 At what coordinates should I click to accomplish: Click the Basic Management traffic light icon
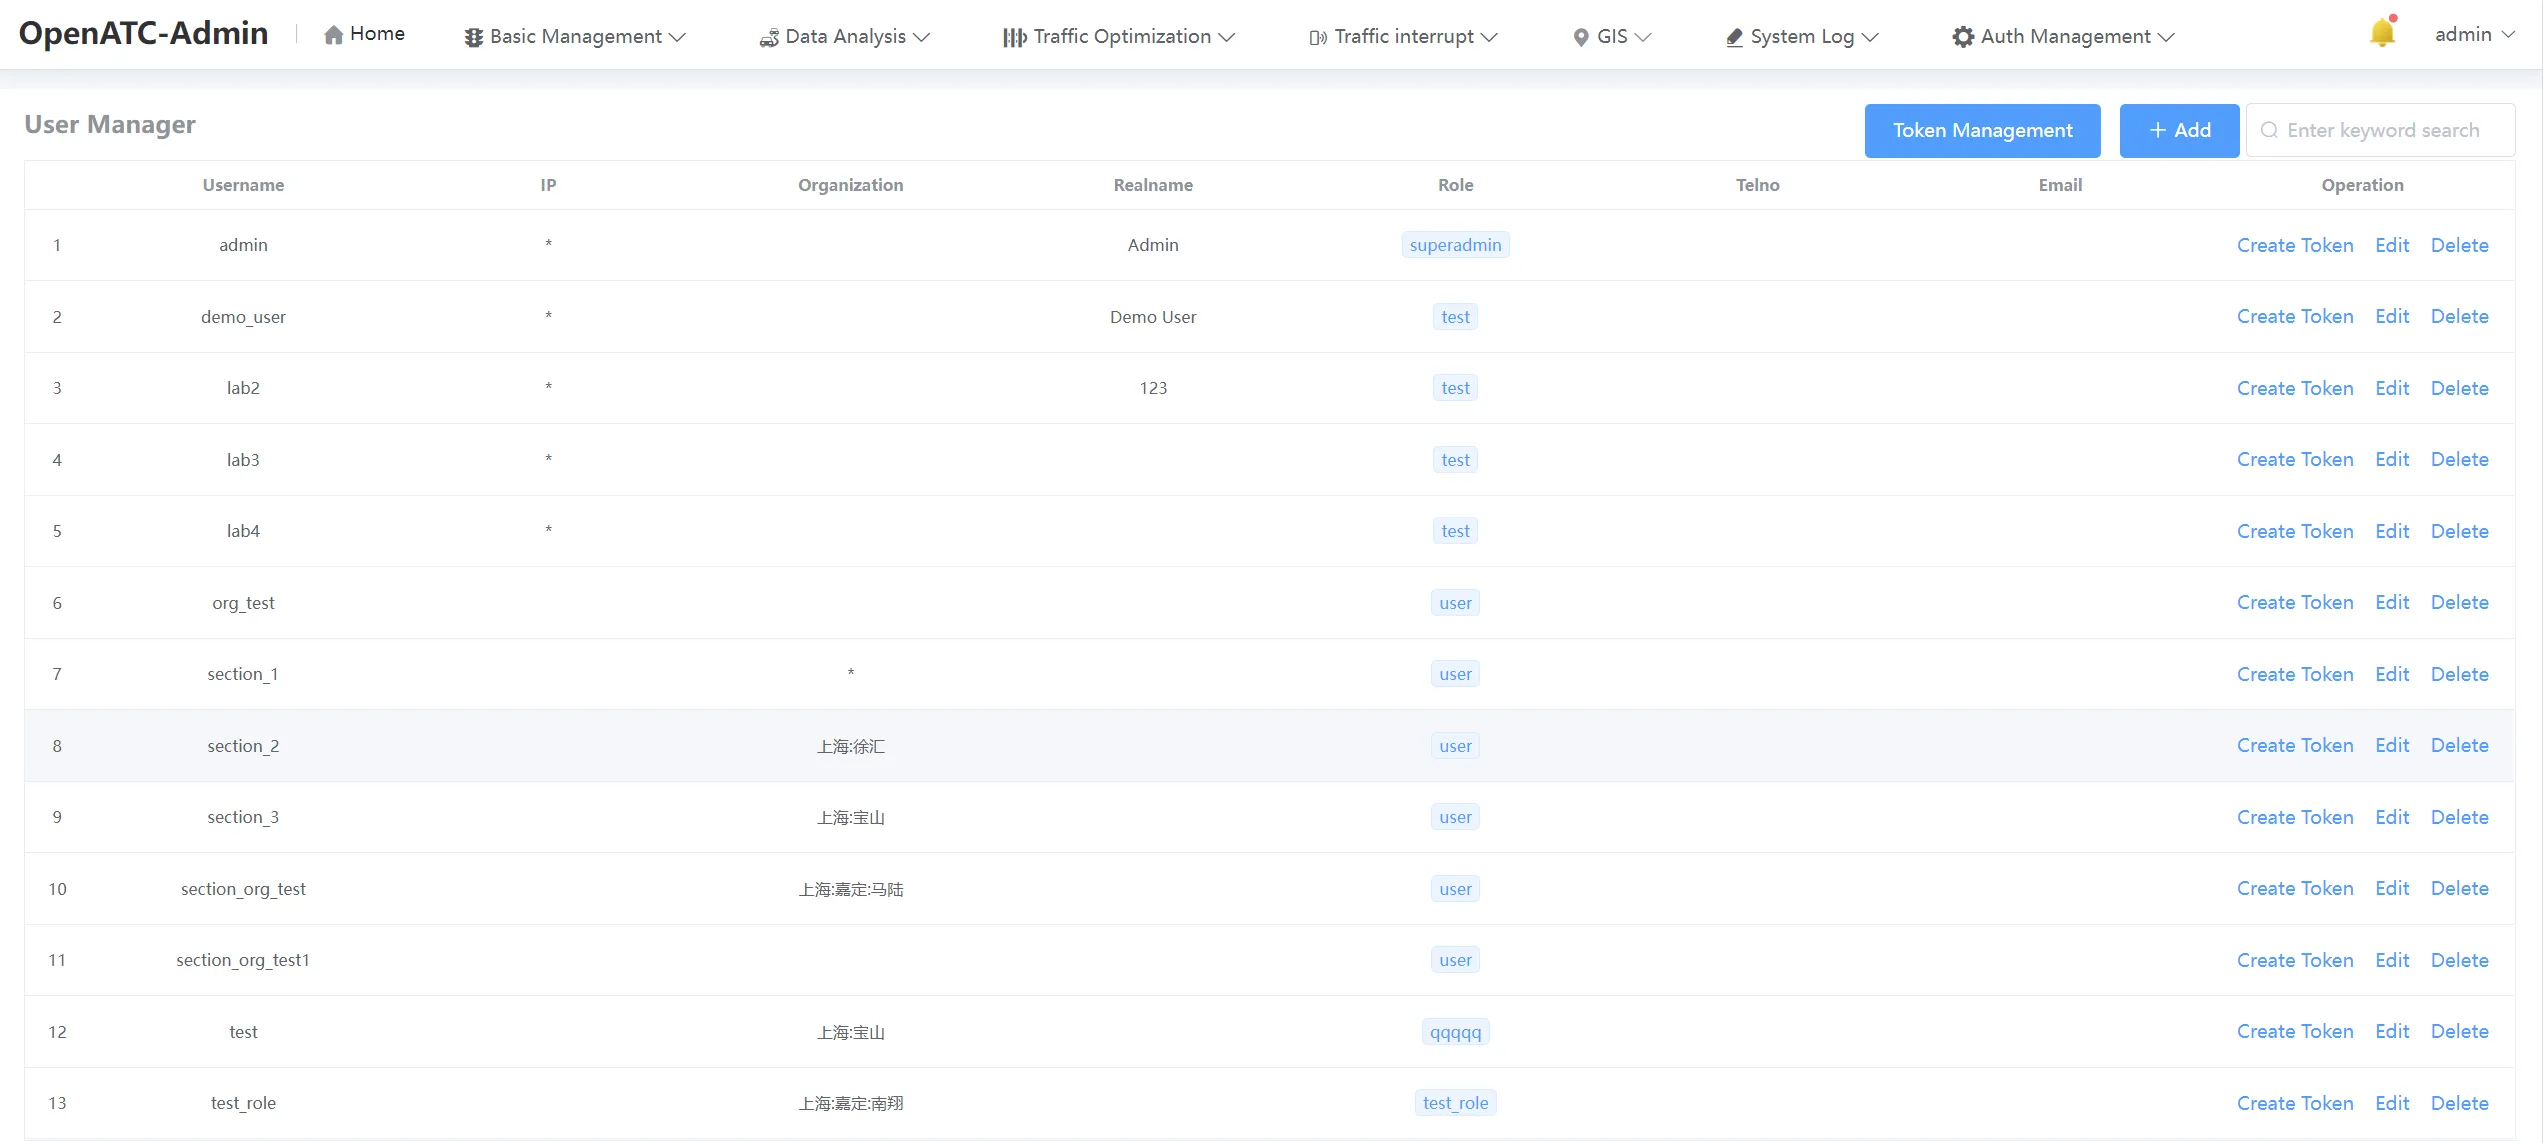point(474,37)
